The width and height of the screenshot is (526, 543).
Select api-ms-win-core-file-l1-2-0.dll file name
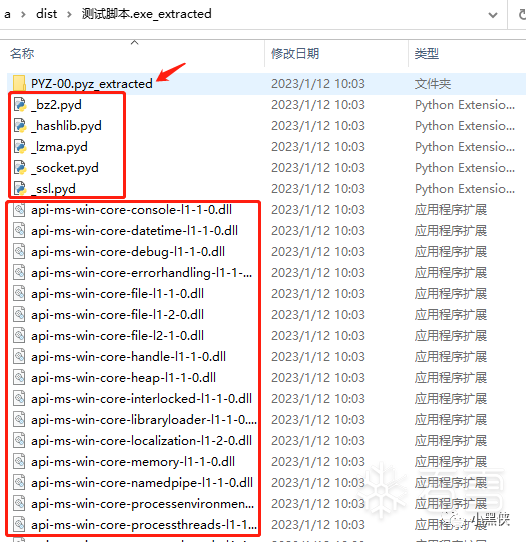(117, 315)
